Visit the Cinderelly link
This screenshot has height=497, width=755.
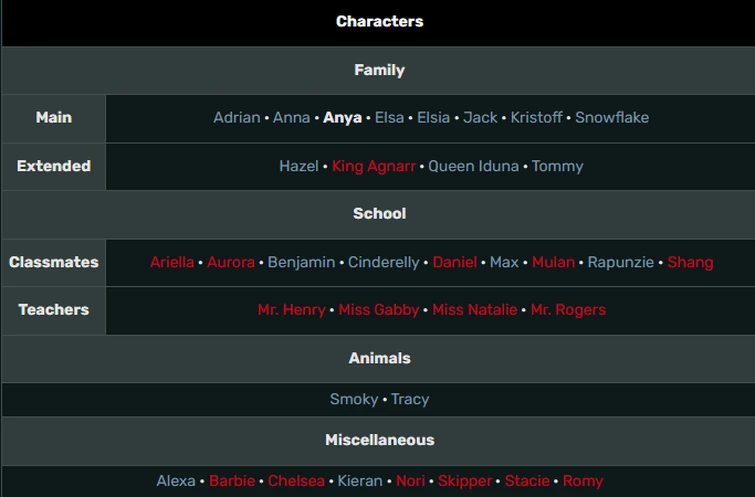click(383, 262)
